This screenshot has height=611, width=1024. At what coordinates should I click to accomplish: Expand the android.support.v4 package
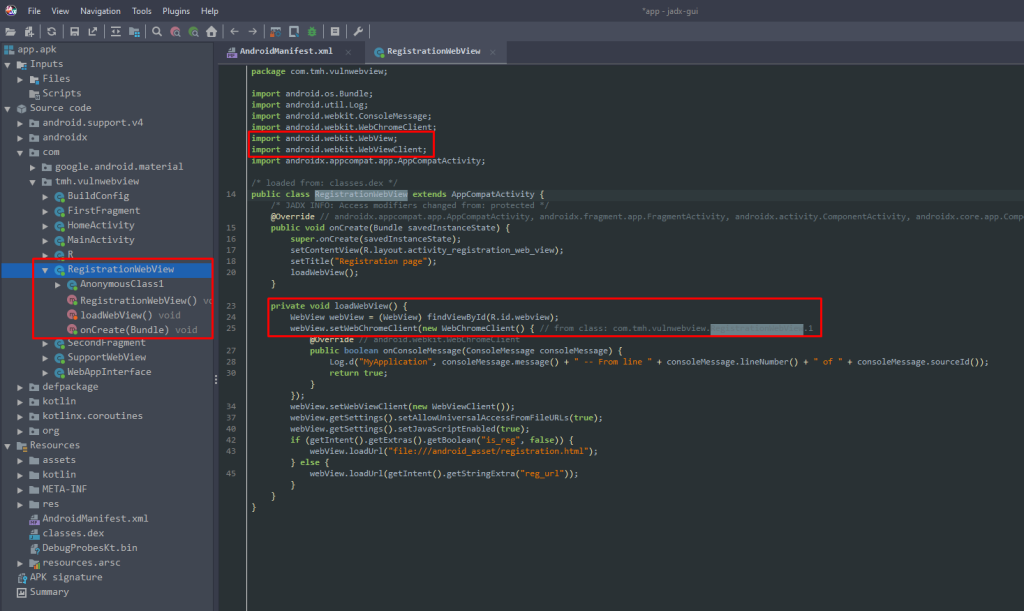20,123
